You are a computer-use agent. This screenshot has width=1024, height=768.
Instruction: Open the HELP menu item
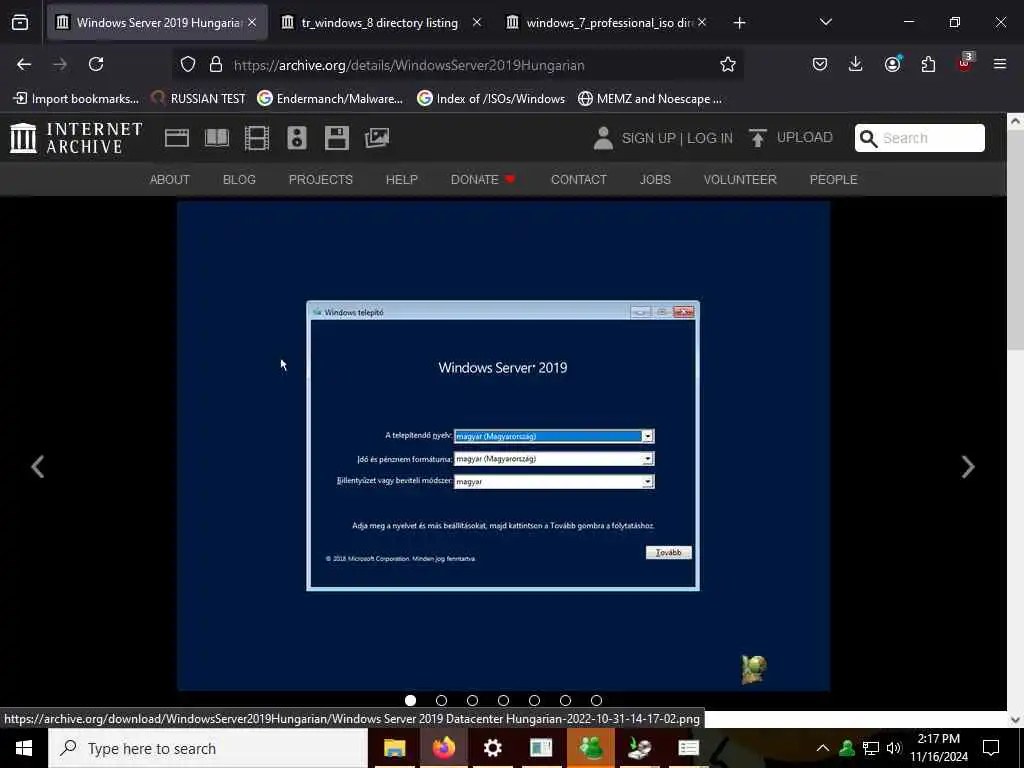pos(402,180)
